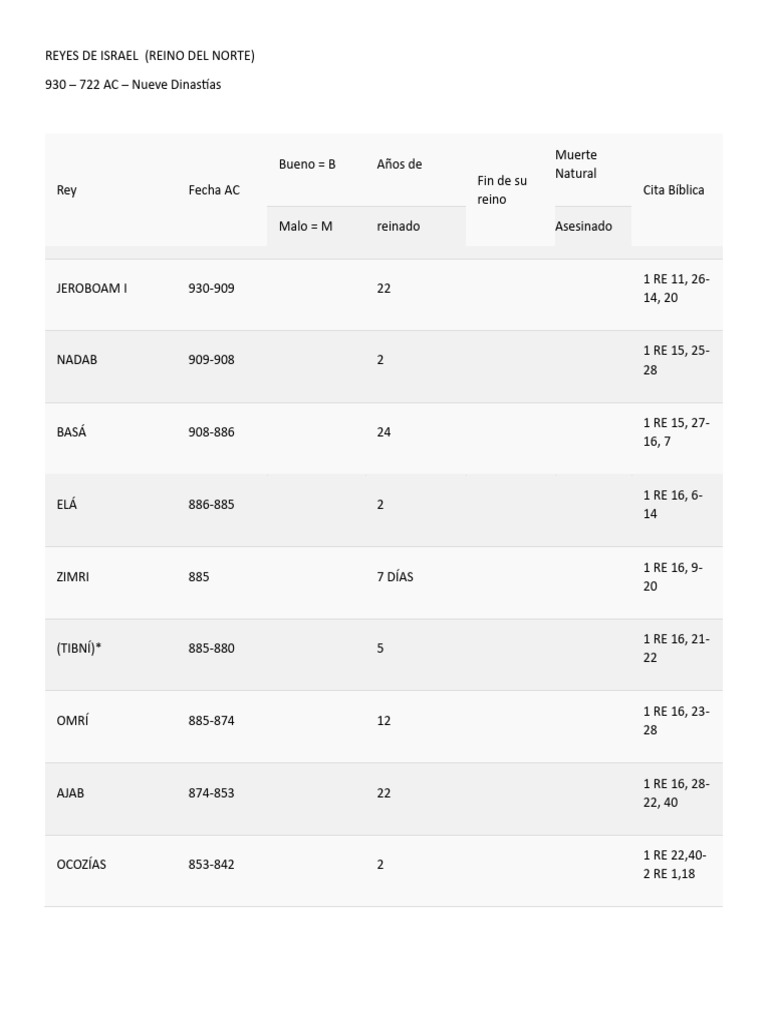
Task: Click the '7 DÍAS' reign cell
Action: coord(395,577)
